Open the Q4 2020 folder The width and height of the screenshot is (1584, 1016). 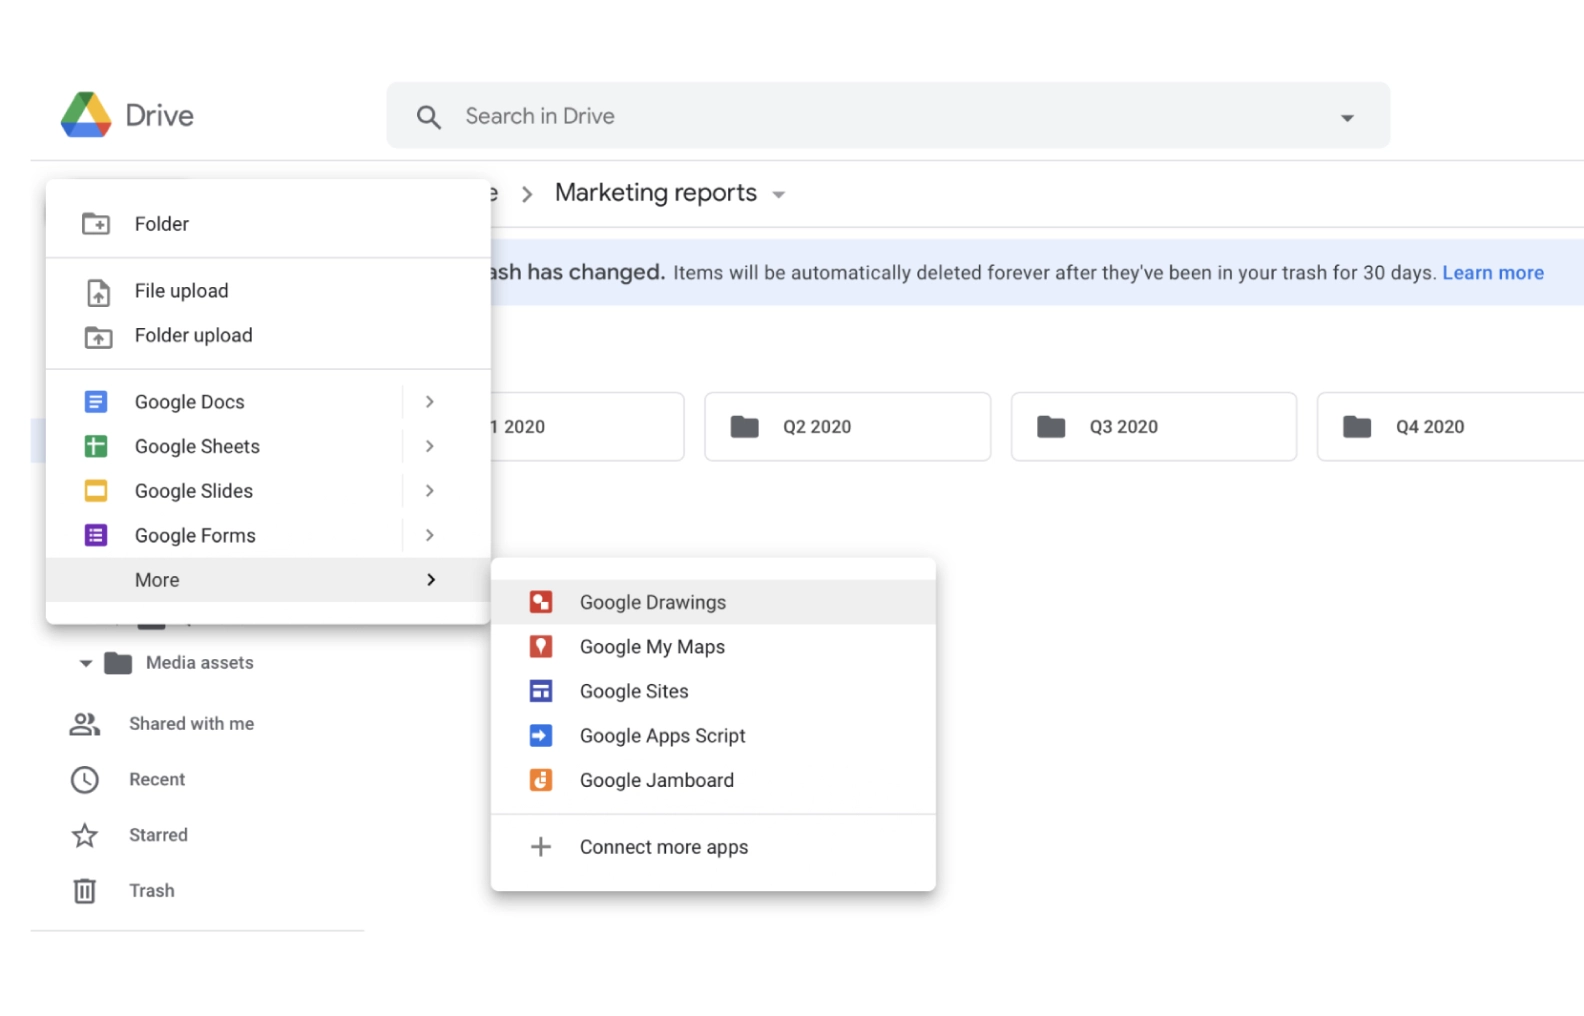click(1451, 427)
